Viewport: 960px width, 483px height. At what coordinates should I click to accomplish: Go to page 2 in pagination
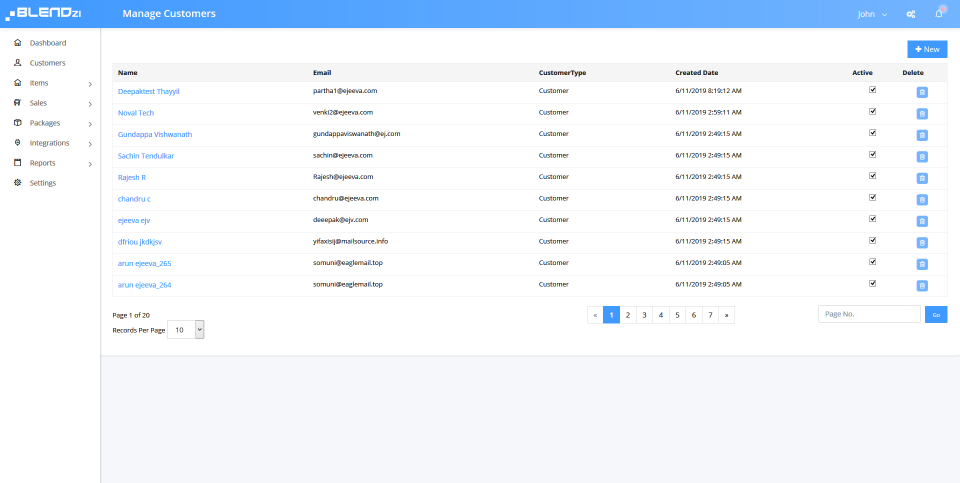pos(628,315)
